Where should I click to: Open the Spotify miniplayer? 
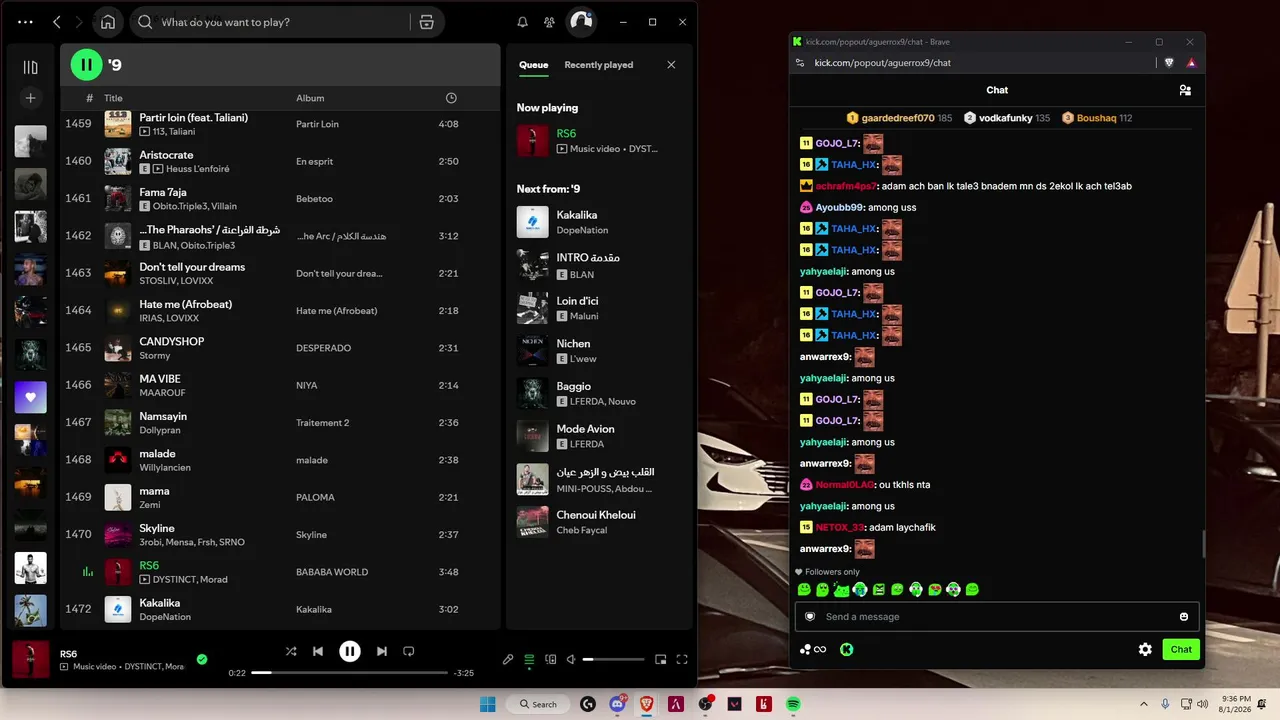[660, 660]
